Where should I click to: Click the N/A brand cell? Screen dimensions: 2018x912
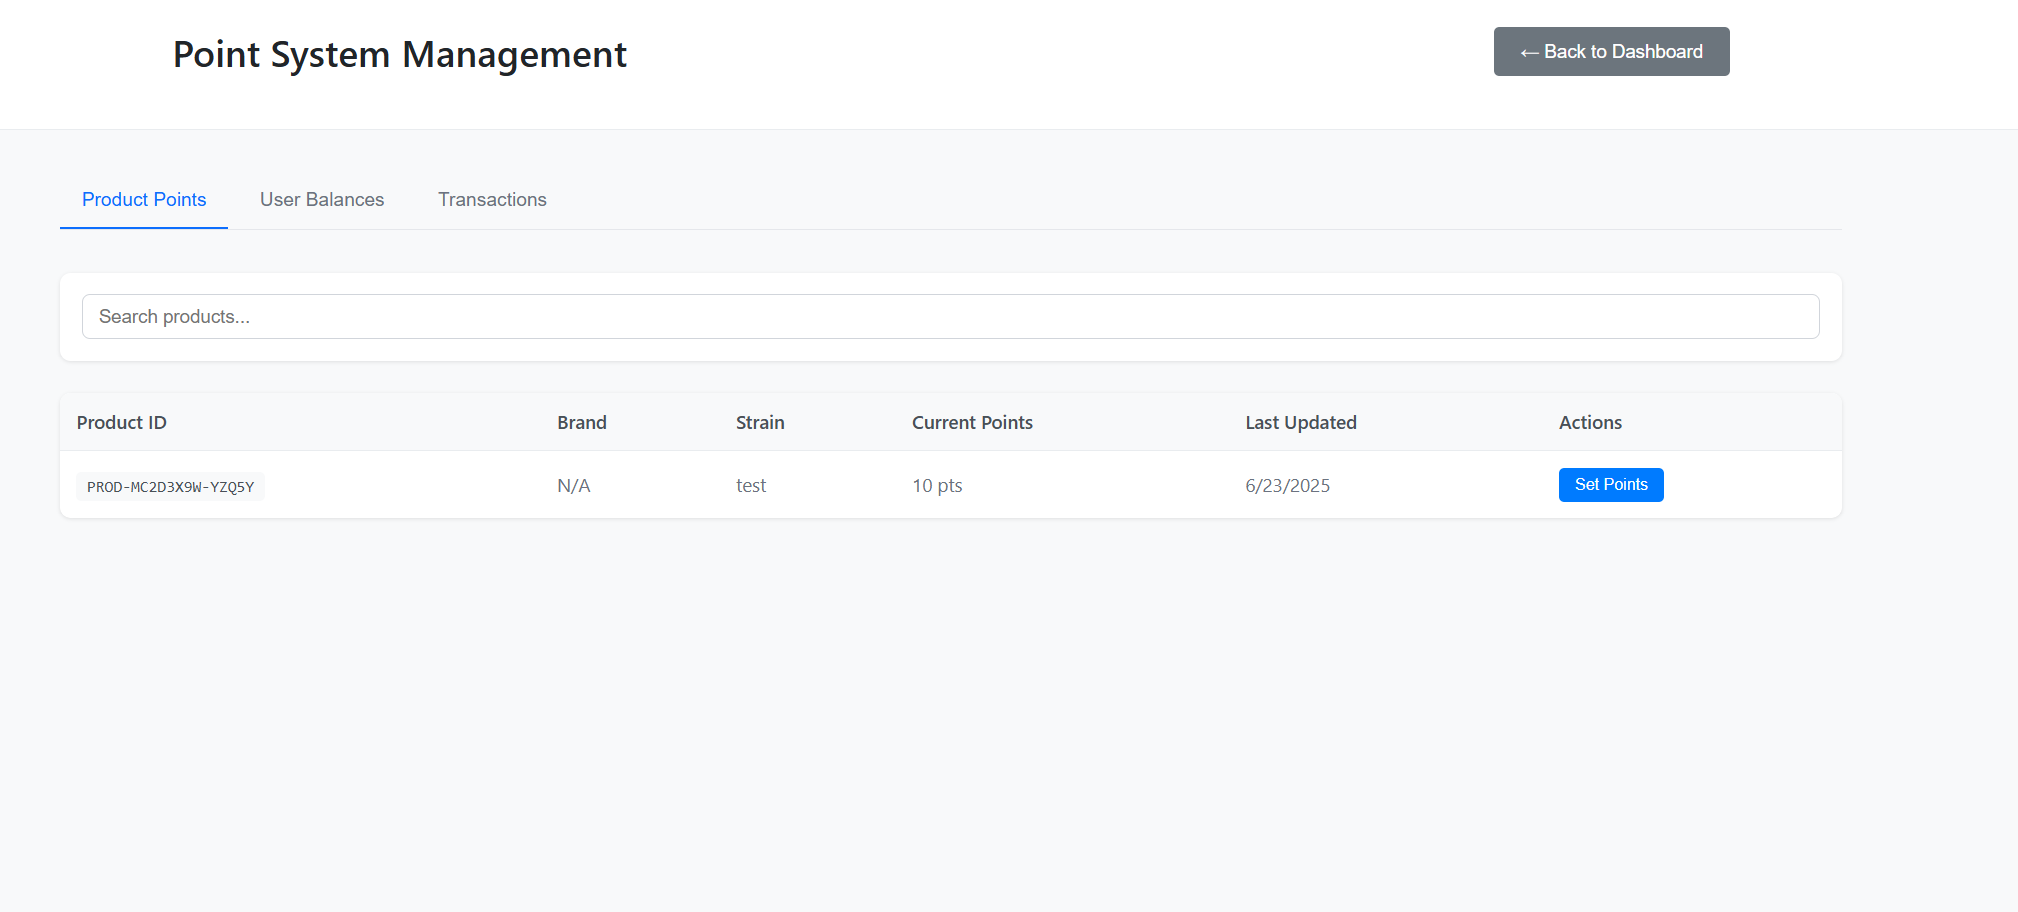click(x=574, y=486)
